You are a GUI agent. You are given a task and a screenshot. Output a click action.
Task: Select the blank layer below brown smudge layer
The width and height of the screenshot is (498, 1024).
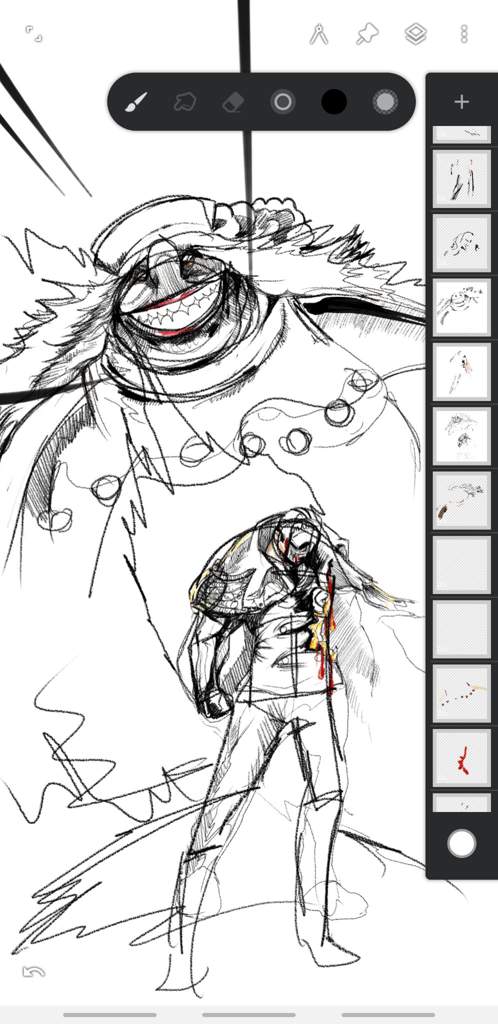pos(461,565)
